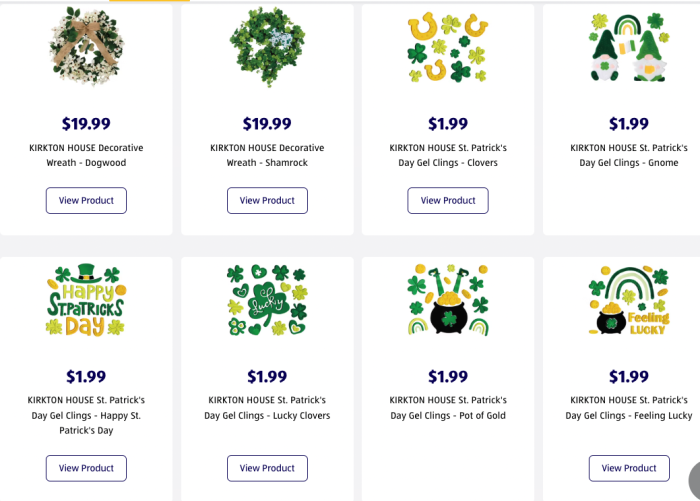View Product for Clovers gel clings
This screenshot has height=501, width=700.
click(x=448, y=200)
